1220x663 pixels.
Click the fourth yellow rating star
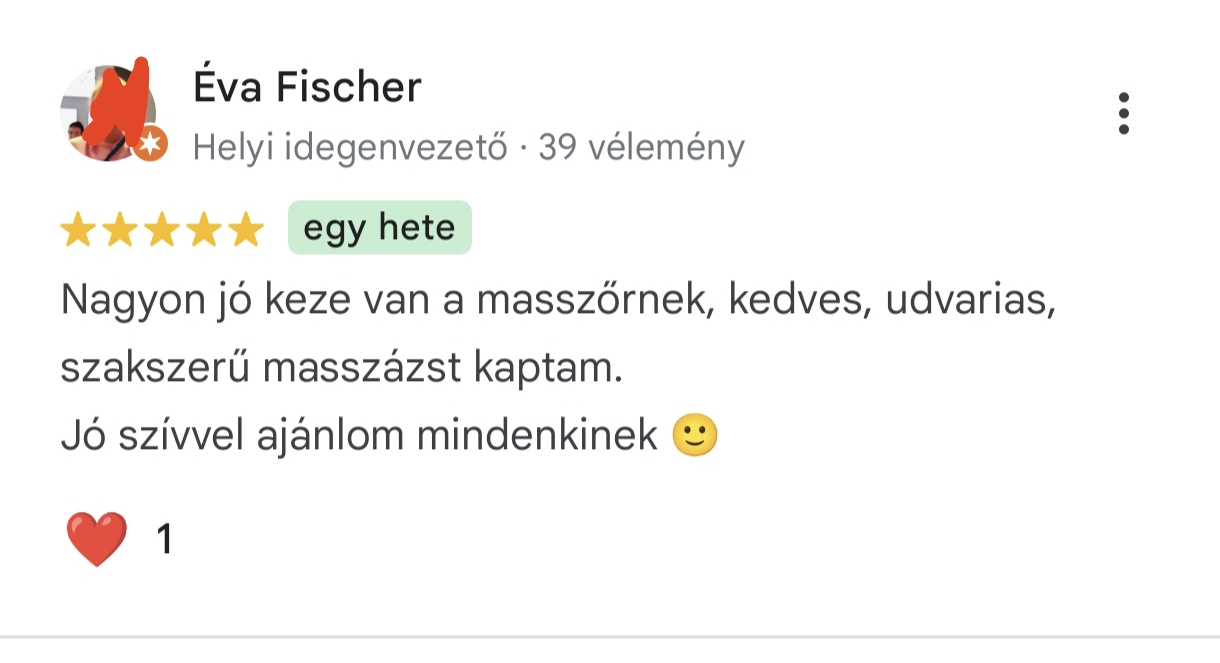(x=204, y=231)
